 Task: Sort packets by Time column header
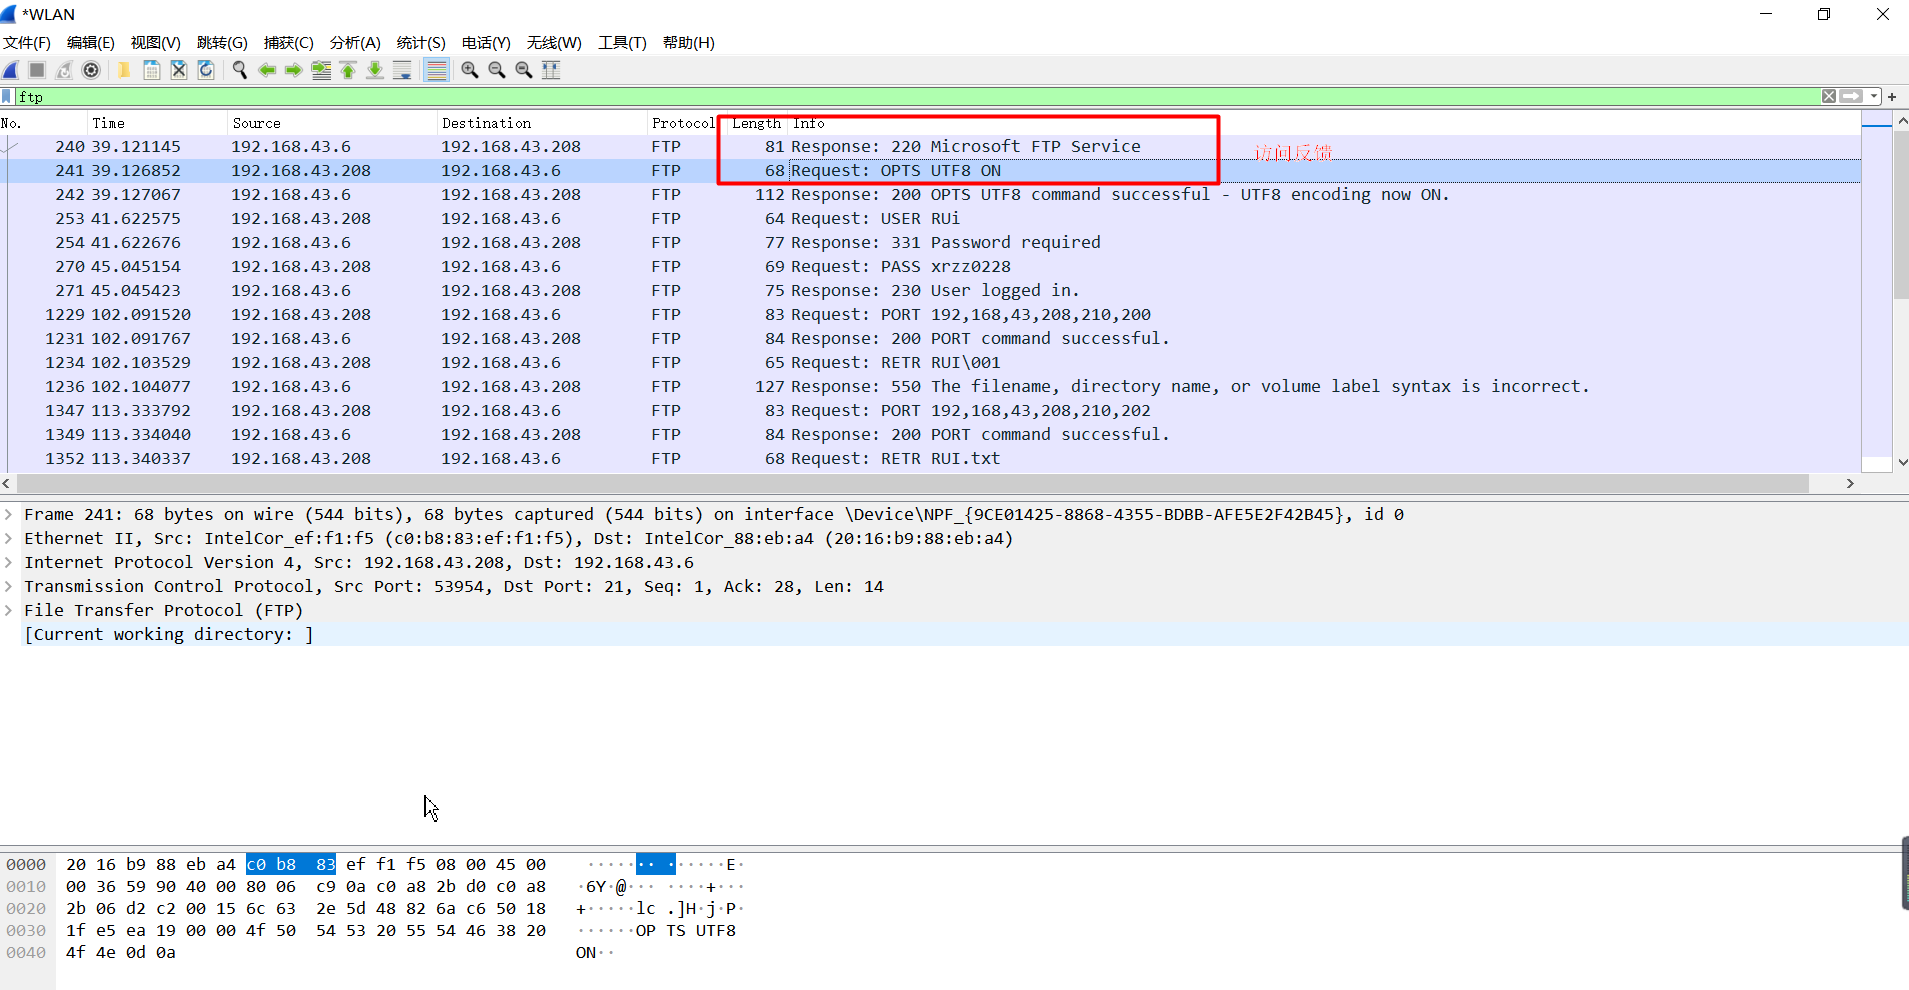pos(158,123)
